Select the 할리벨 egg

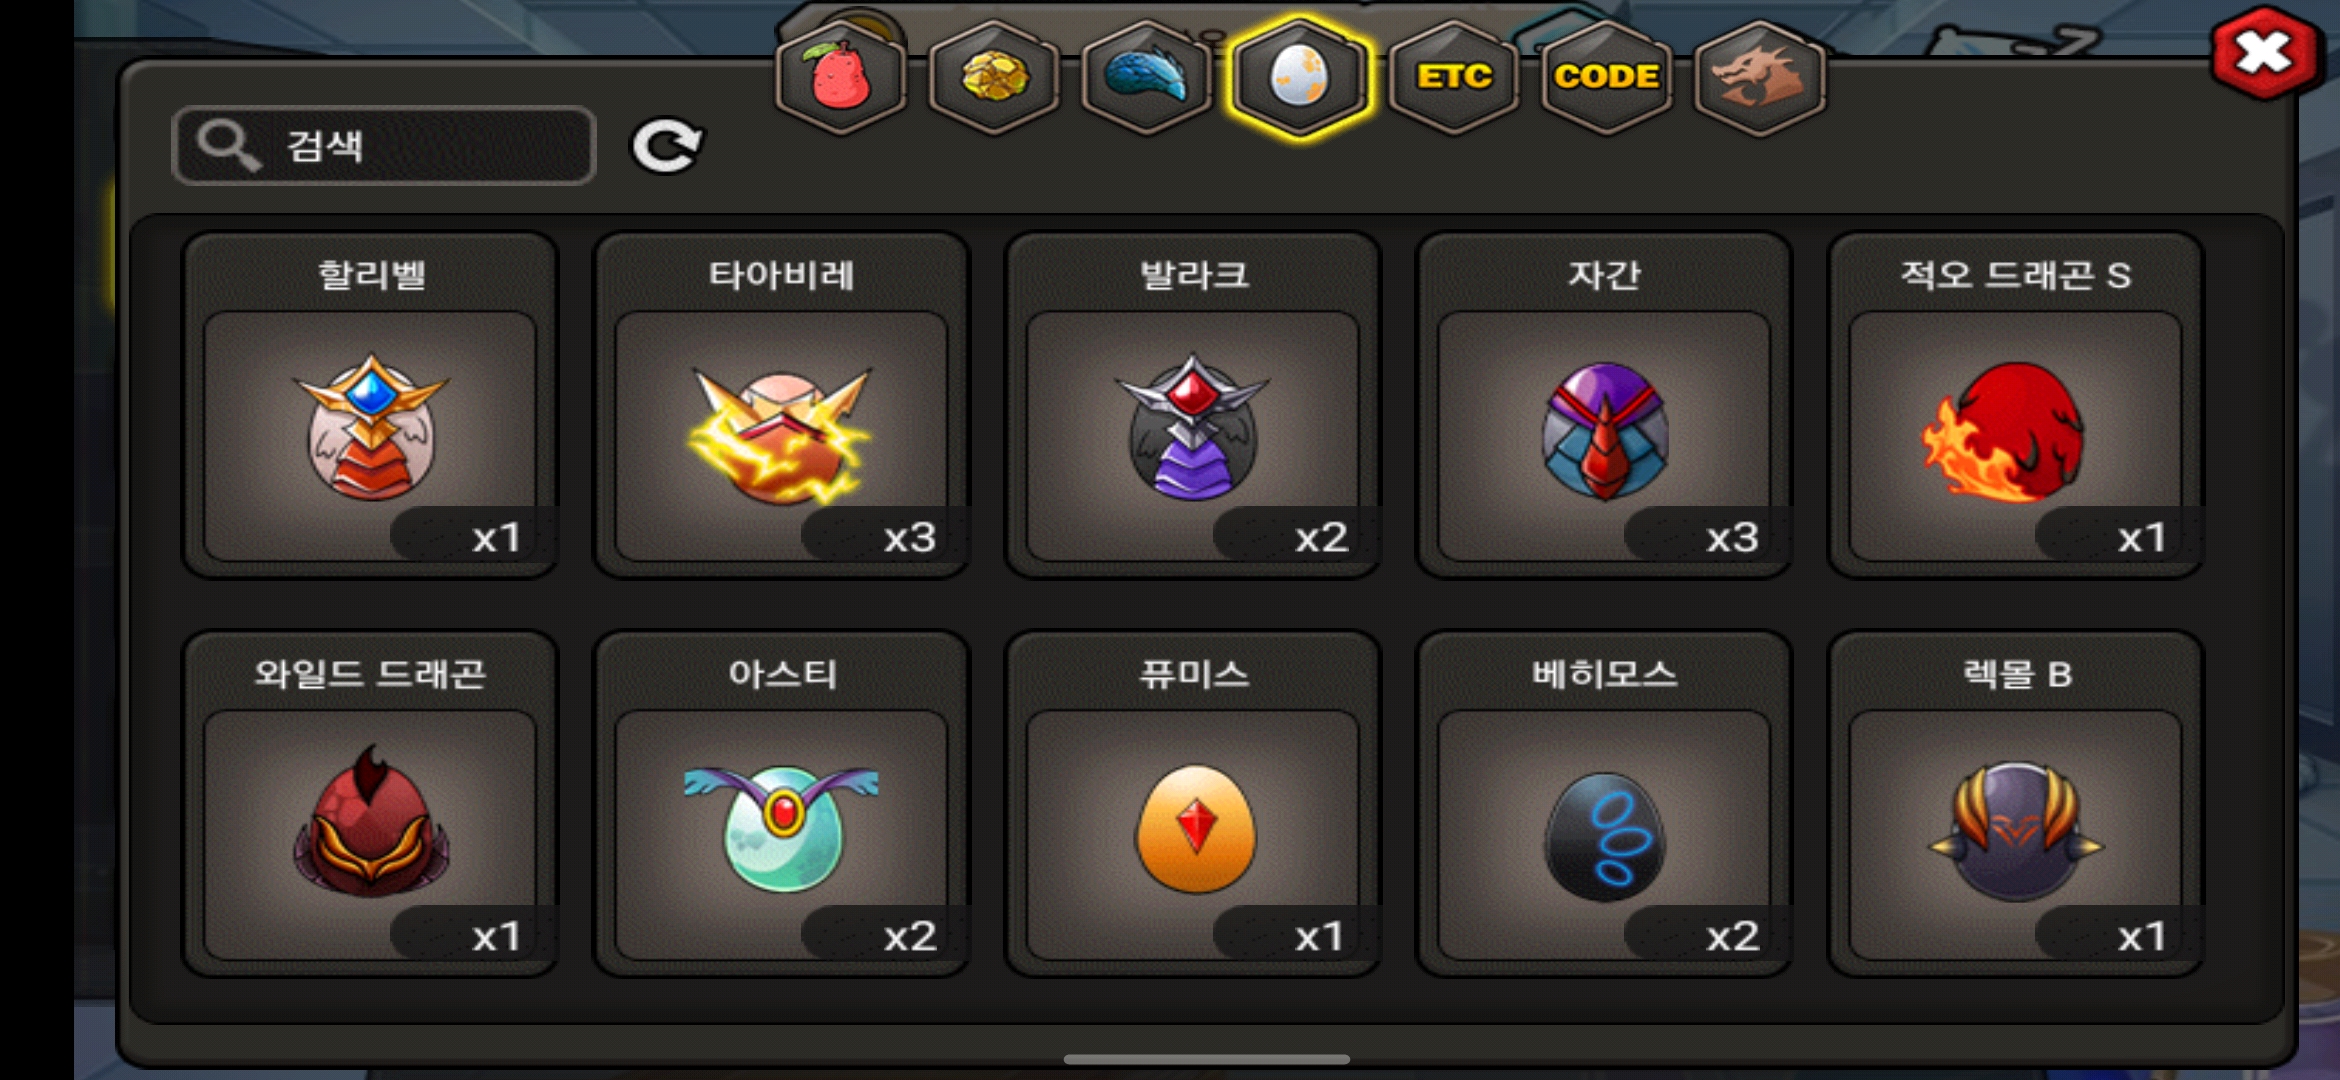[370, 405]
